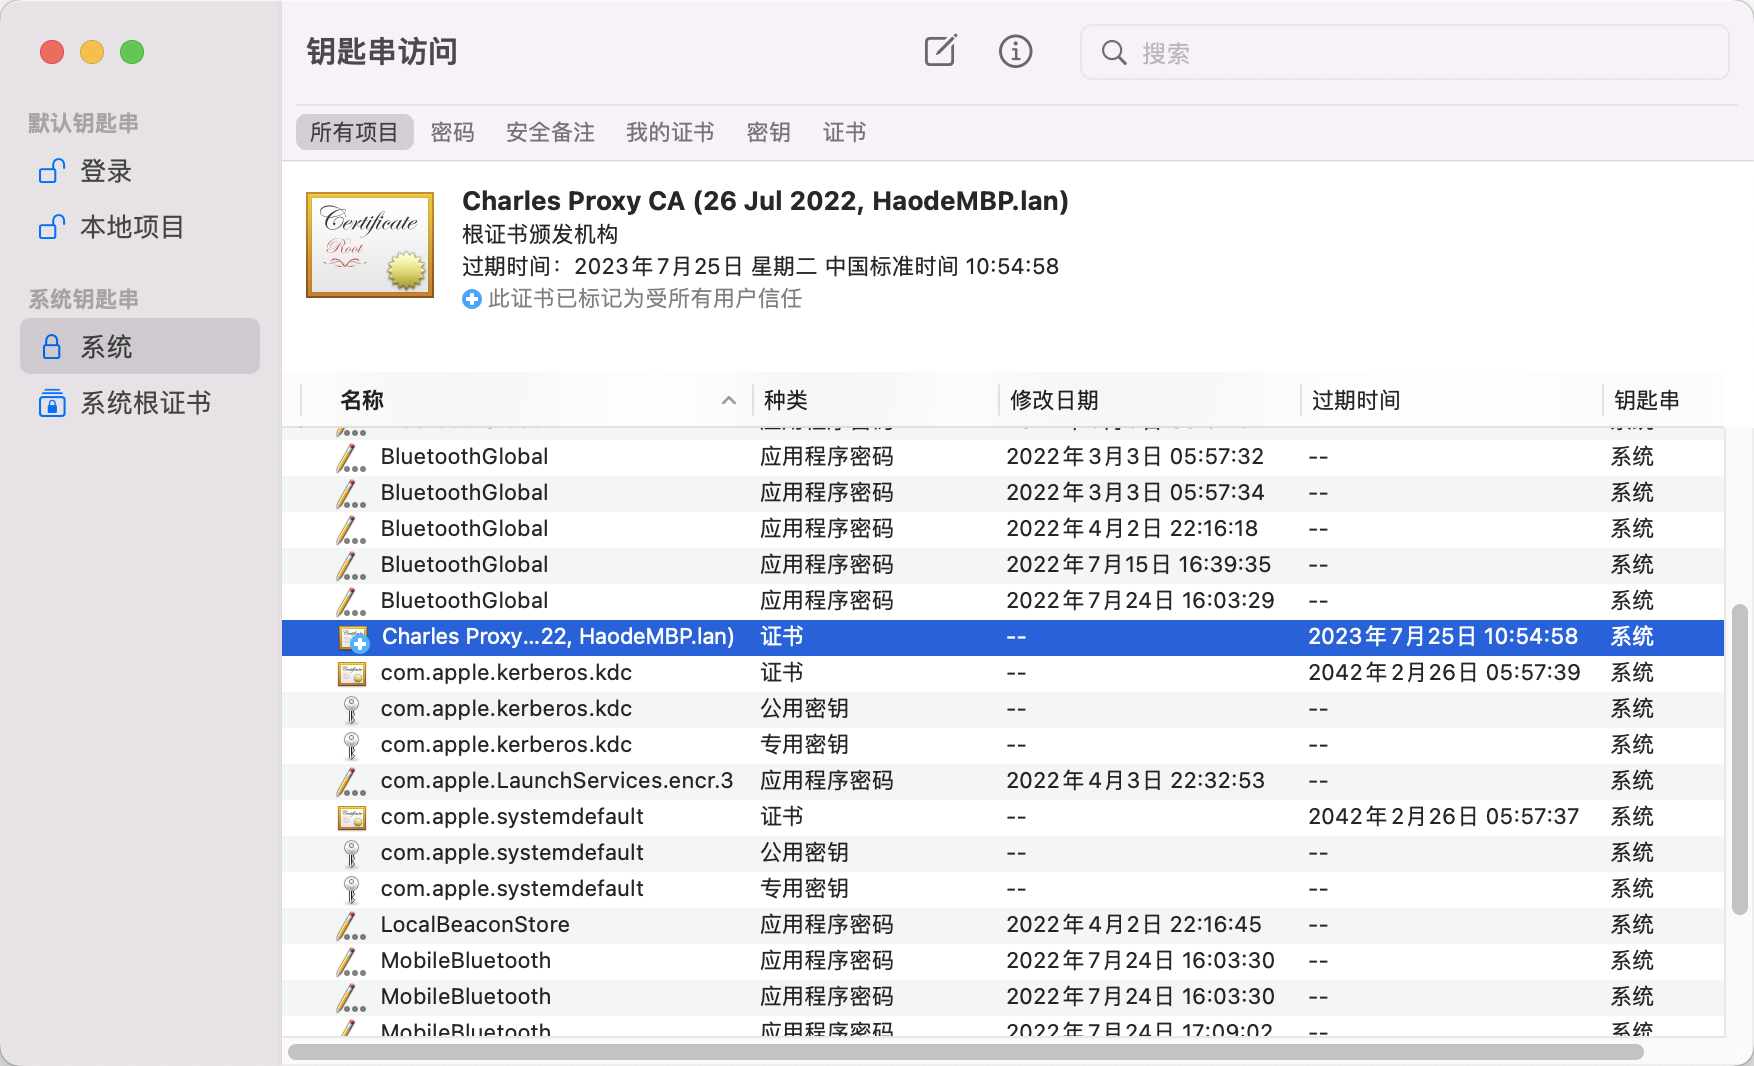Click the new keychain item compose icon
Image resolution: width=1754 pixels, height=1066 pixels.
(940, 51)
